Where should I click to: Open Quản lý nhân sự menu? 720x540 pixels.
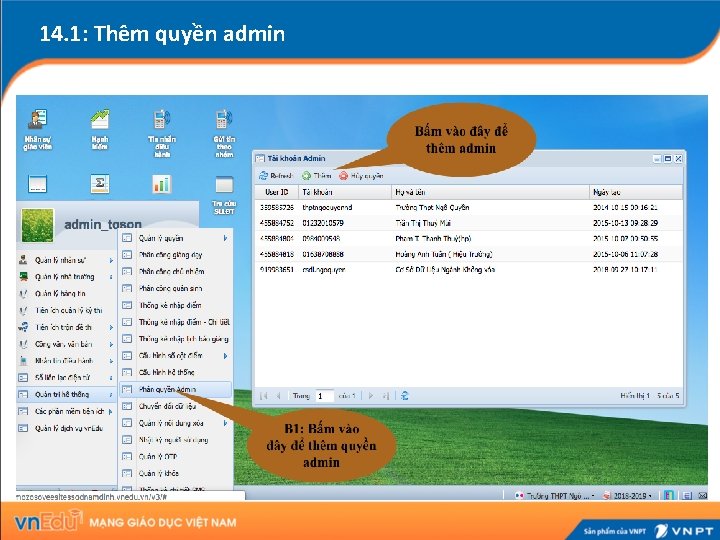(66, 260)
